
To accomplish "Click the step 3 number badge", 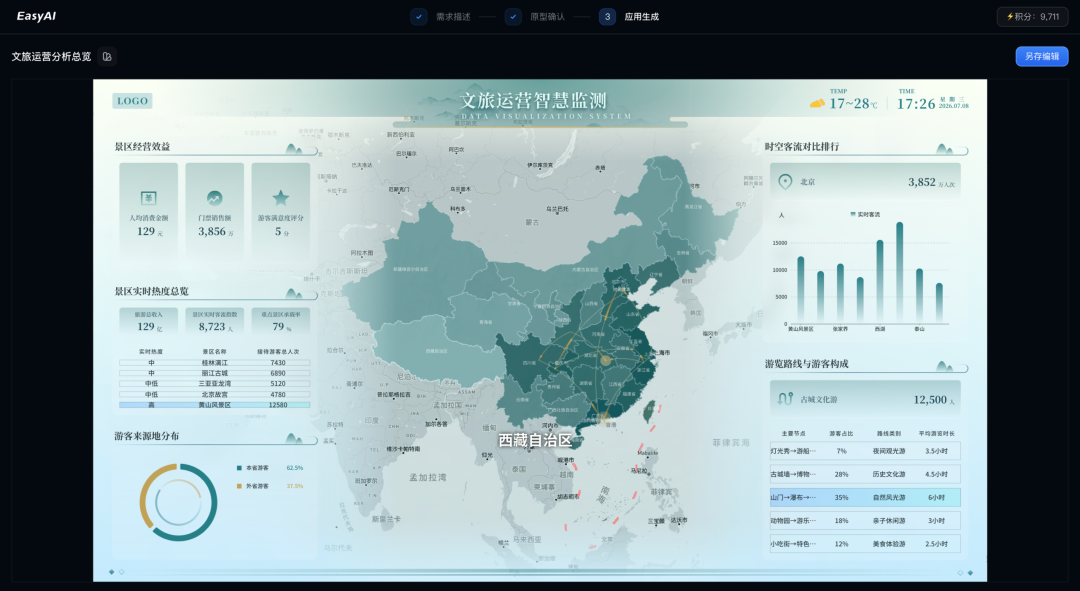I will point(607,17).
